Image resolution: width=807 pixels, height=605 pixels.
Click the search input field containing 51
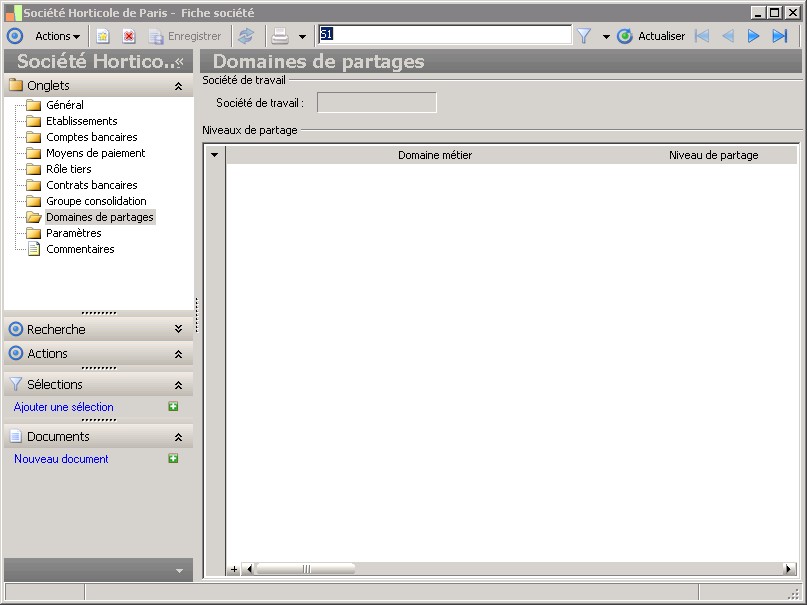[x=445, y=34]
